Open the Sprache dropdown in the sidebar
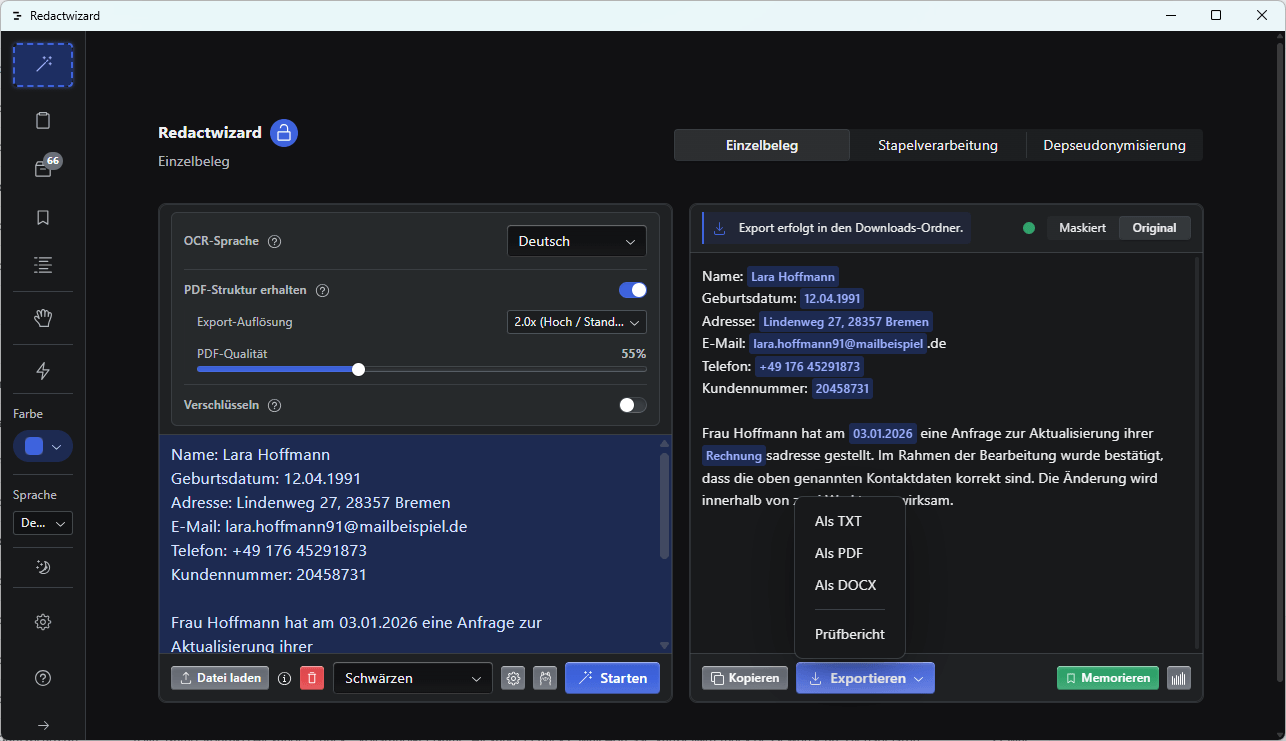The width and height of the screenshot is (1286, 741). (43, 523)
